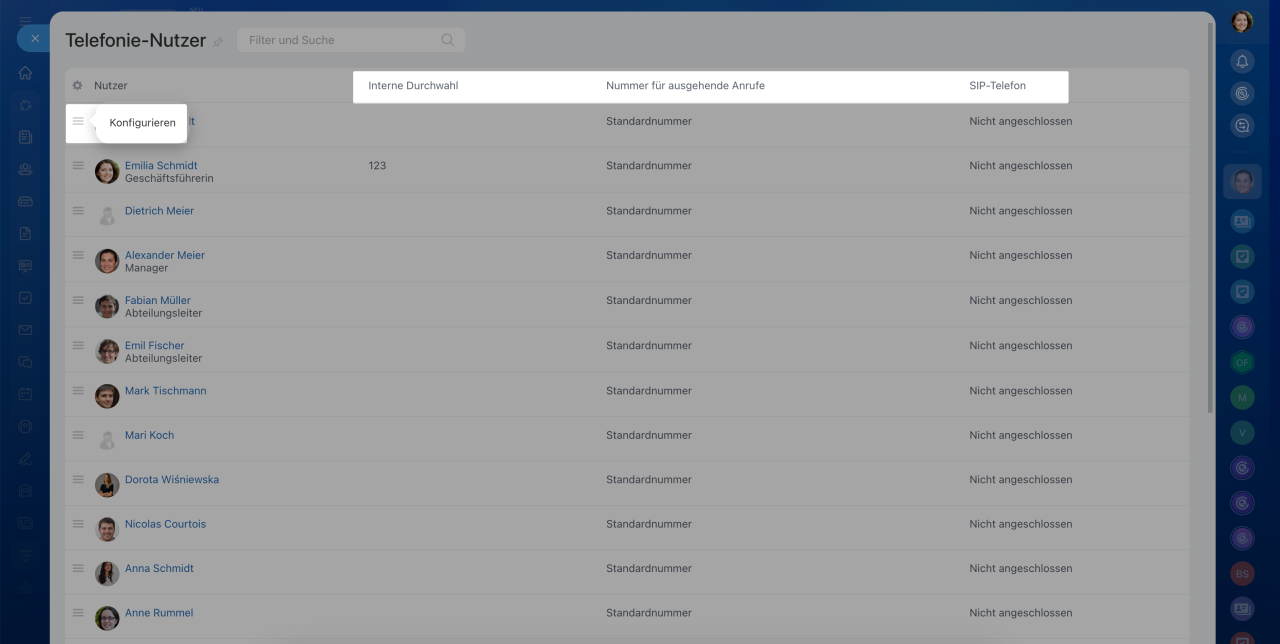Open row menu for Anna Schmidt
Viewport: 1280px width, 644px height.
pos(78,568)
